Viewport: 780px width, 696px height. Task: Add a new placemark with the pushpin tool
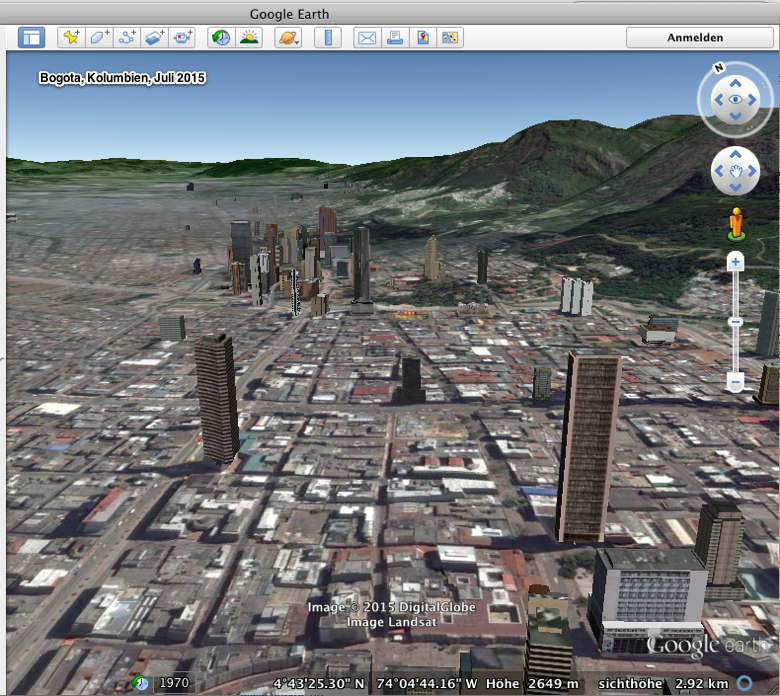[x=72, y=38]
